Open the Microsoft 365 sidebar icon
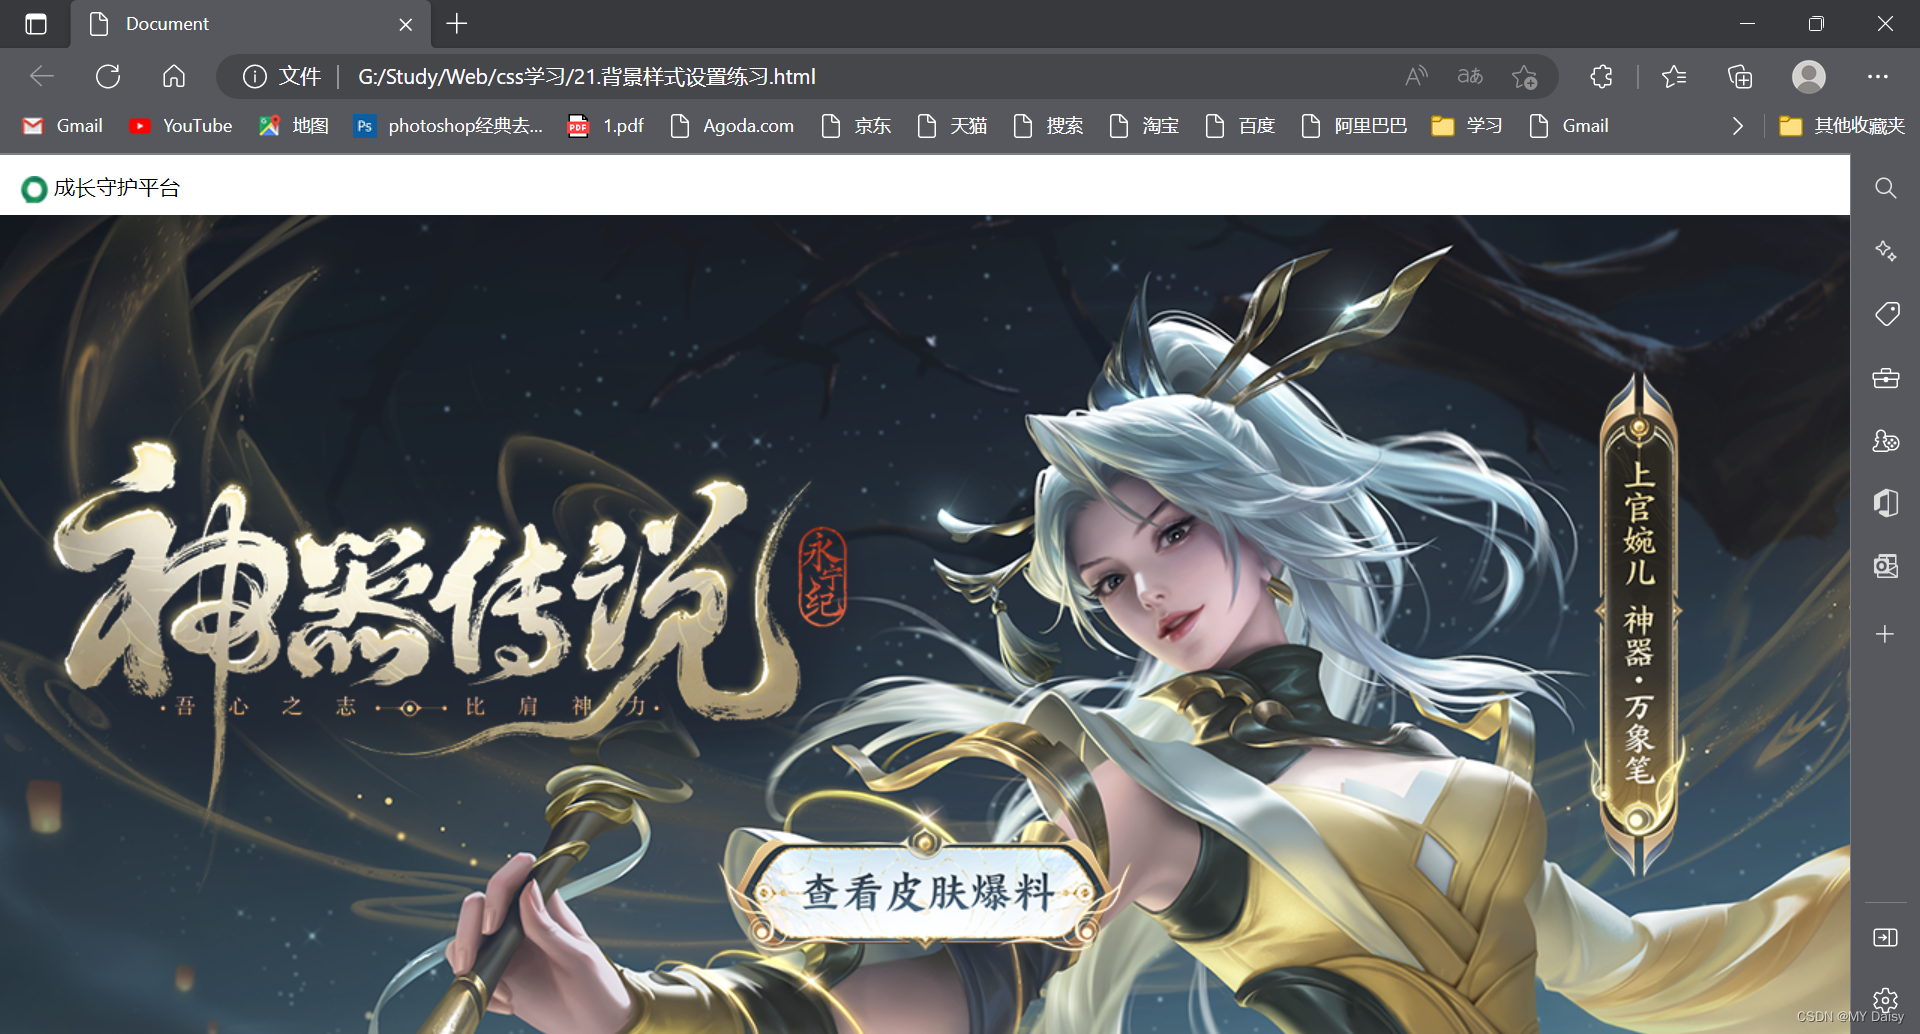This screenshot has width=1920, height=1034. pos(1885,503)
